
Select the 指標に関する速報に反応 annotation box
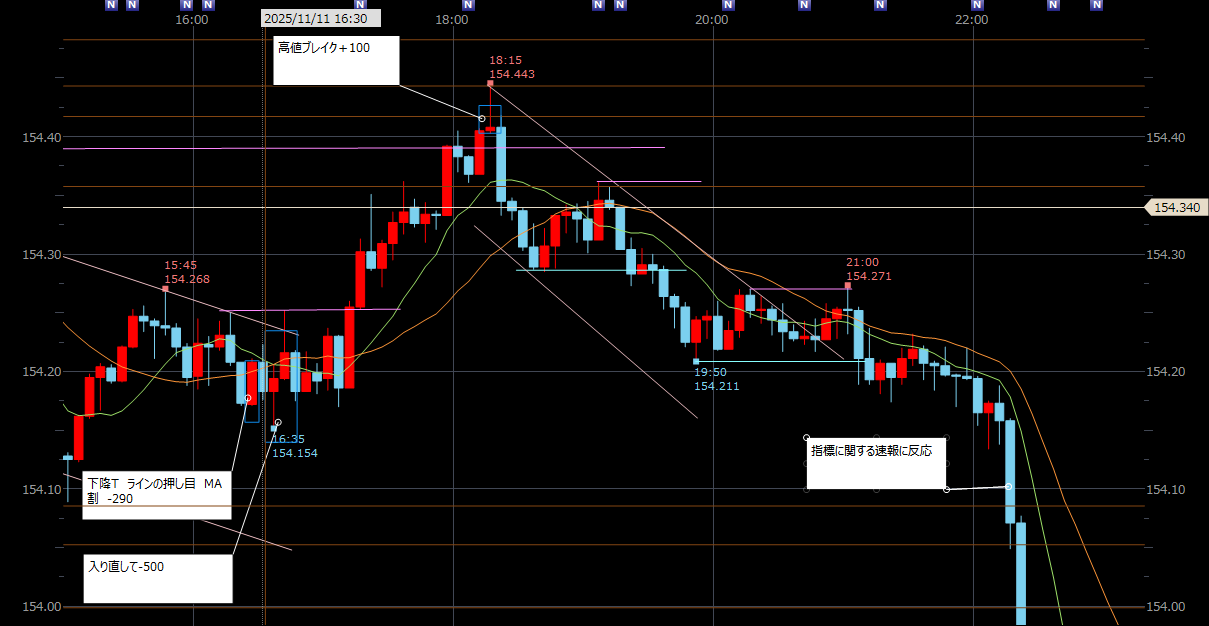pyautogui.click(x=876, y=463)
